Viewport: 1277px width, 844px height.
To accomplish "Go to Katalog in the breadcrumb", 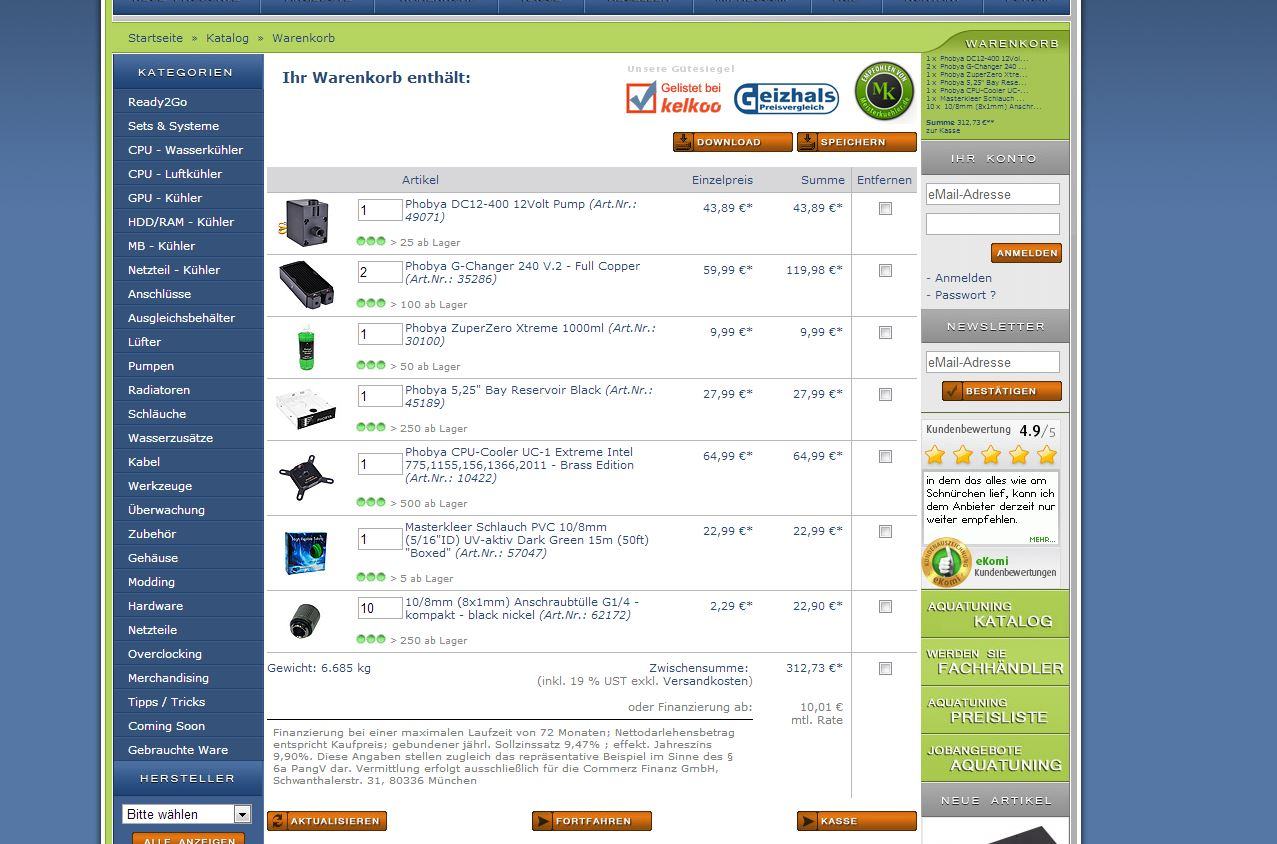I will click(x=227, y=38).
